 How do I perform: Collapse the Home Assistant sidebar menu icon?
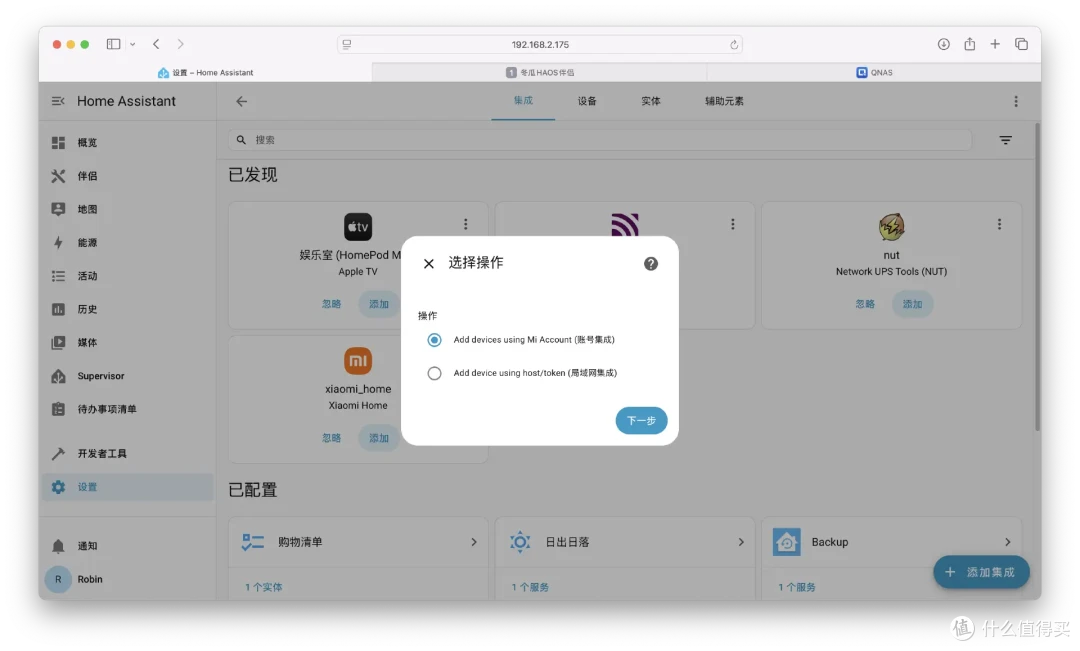pos(58,101)
